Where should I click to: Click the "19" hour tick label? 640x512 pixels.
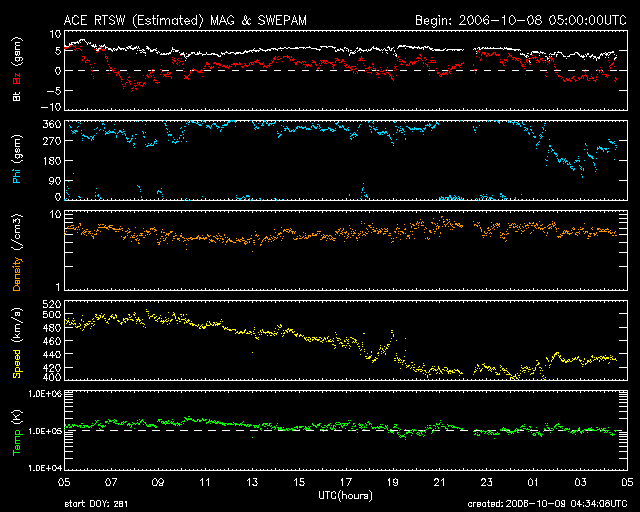[393, 483]
